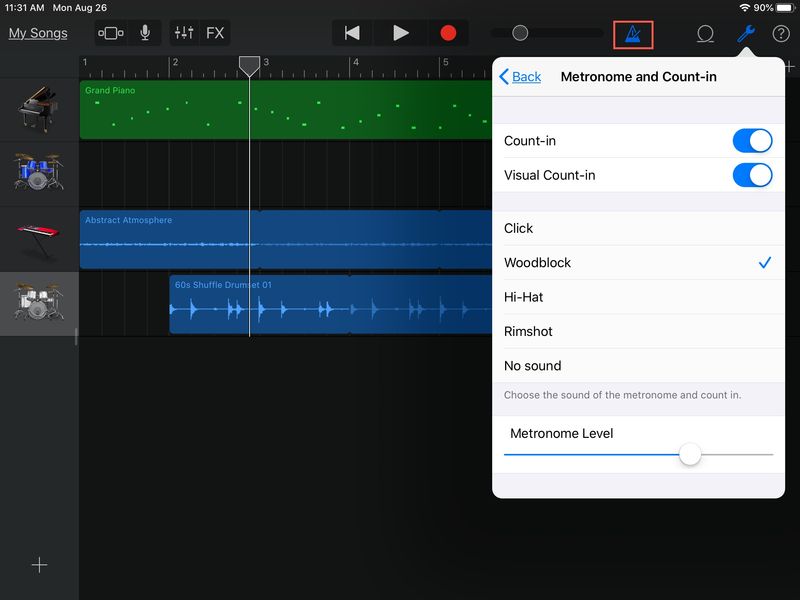Open song settings wrench icon
The width and height of the screenshot is (800, 600).
click(x=746, y=34)
